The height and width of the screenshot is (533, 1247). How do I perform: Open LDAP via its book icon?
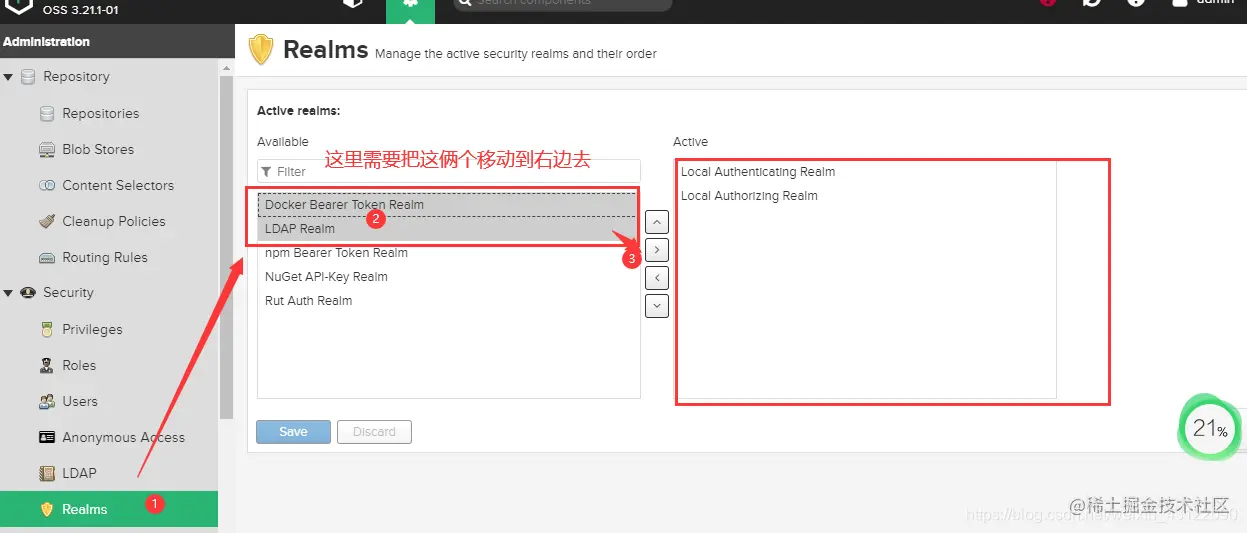pos(47,474)
